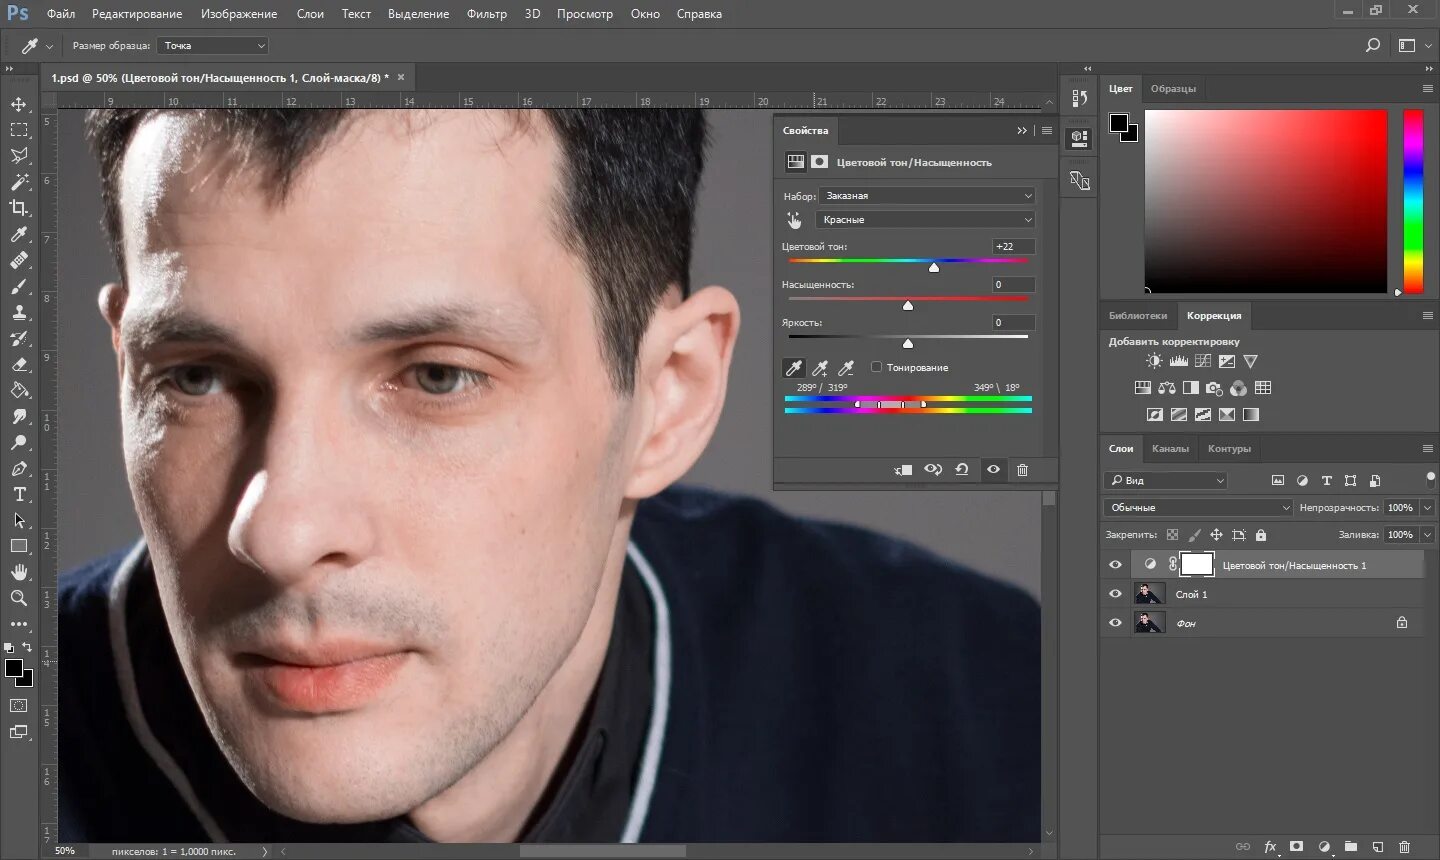Add Levels adjustment in Коррекция panel
This screenshot has height=860, width=1440.
click(1179, 361)
